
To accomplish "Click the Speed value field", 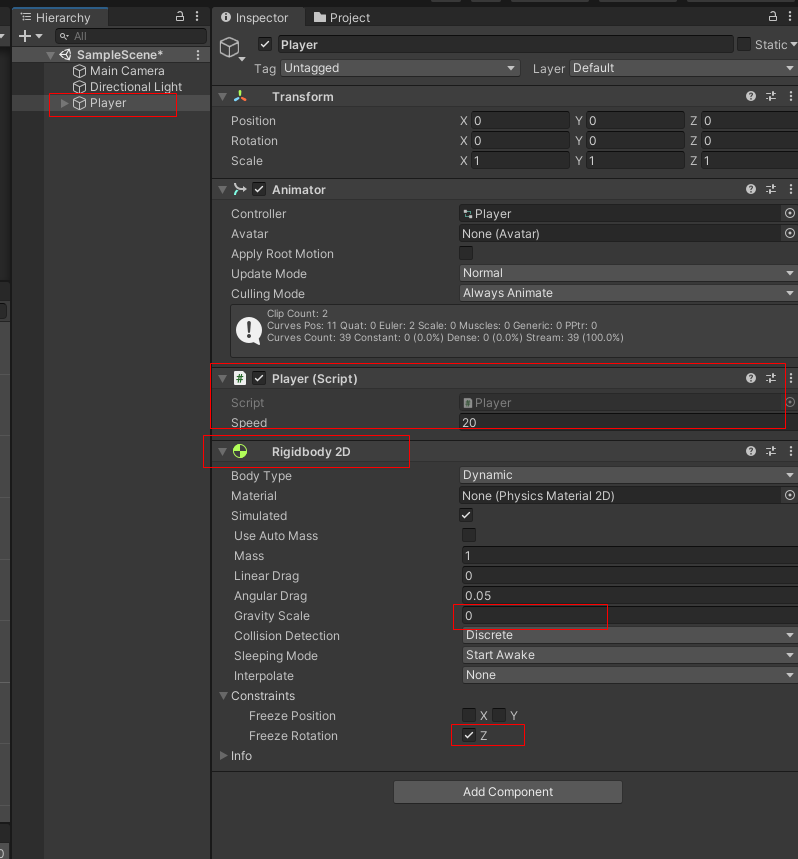I will point(628,422).
